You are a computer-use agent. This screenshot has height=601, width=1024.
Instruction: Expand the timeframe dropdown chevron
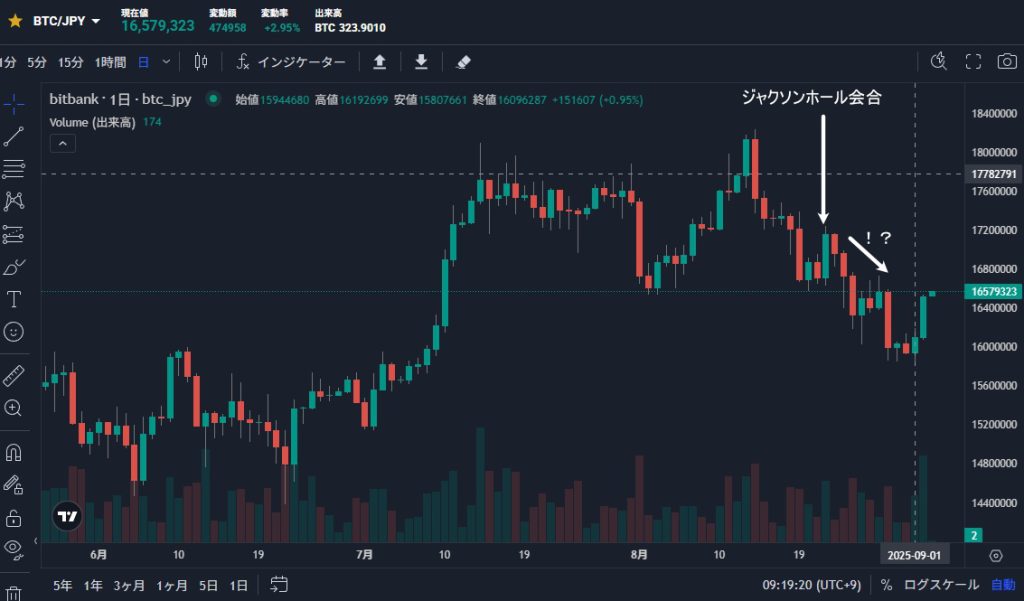166,62
